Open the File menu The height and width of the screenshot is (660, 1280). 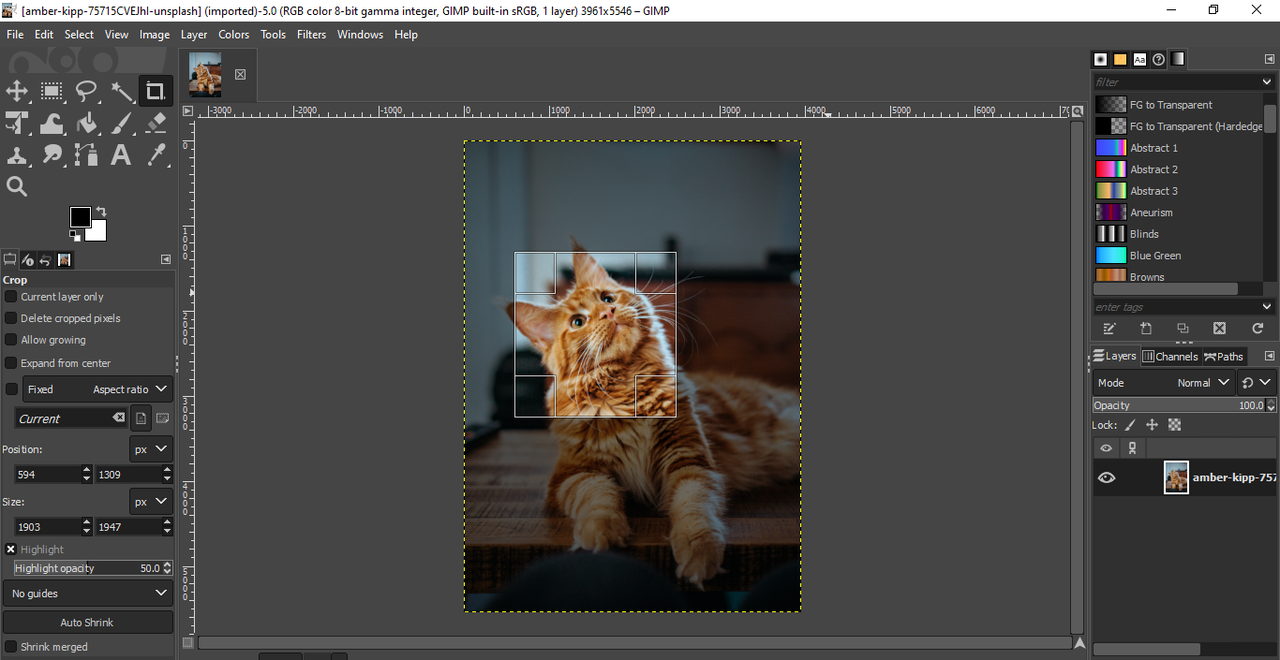click(15, 34)
